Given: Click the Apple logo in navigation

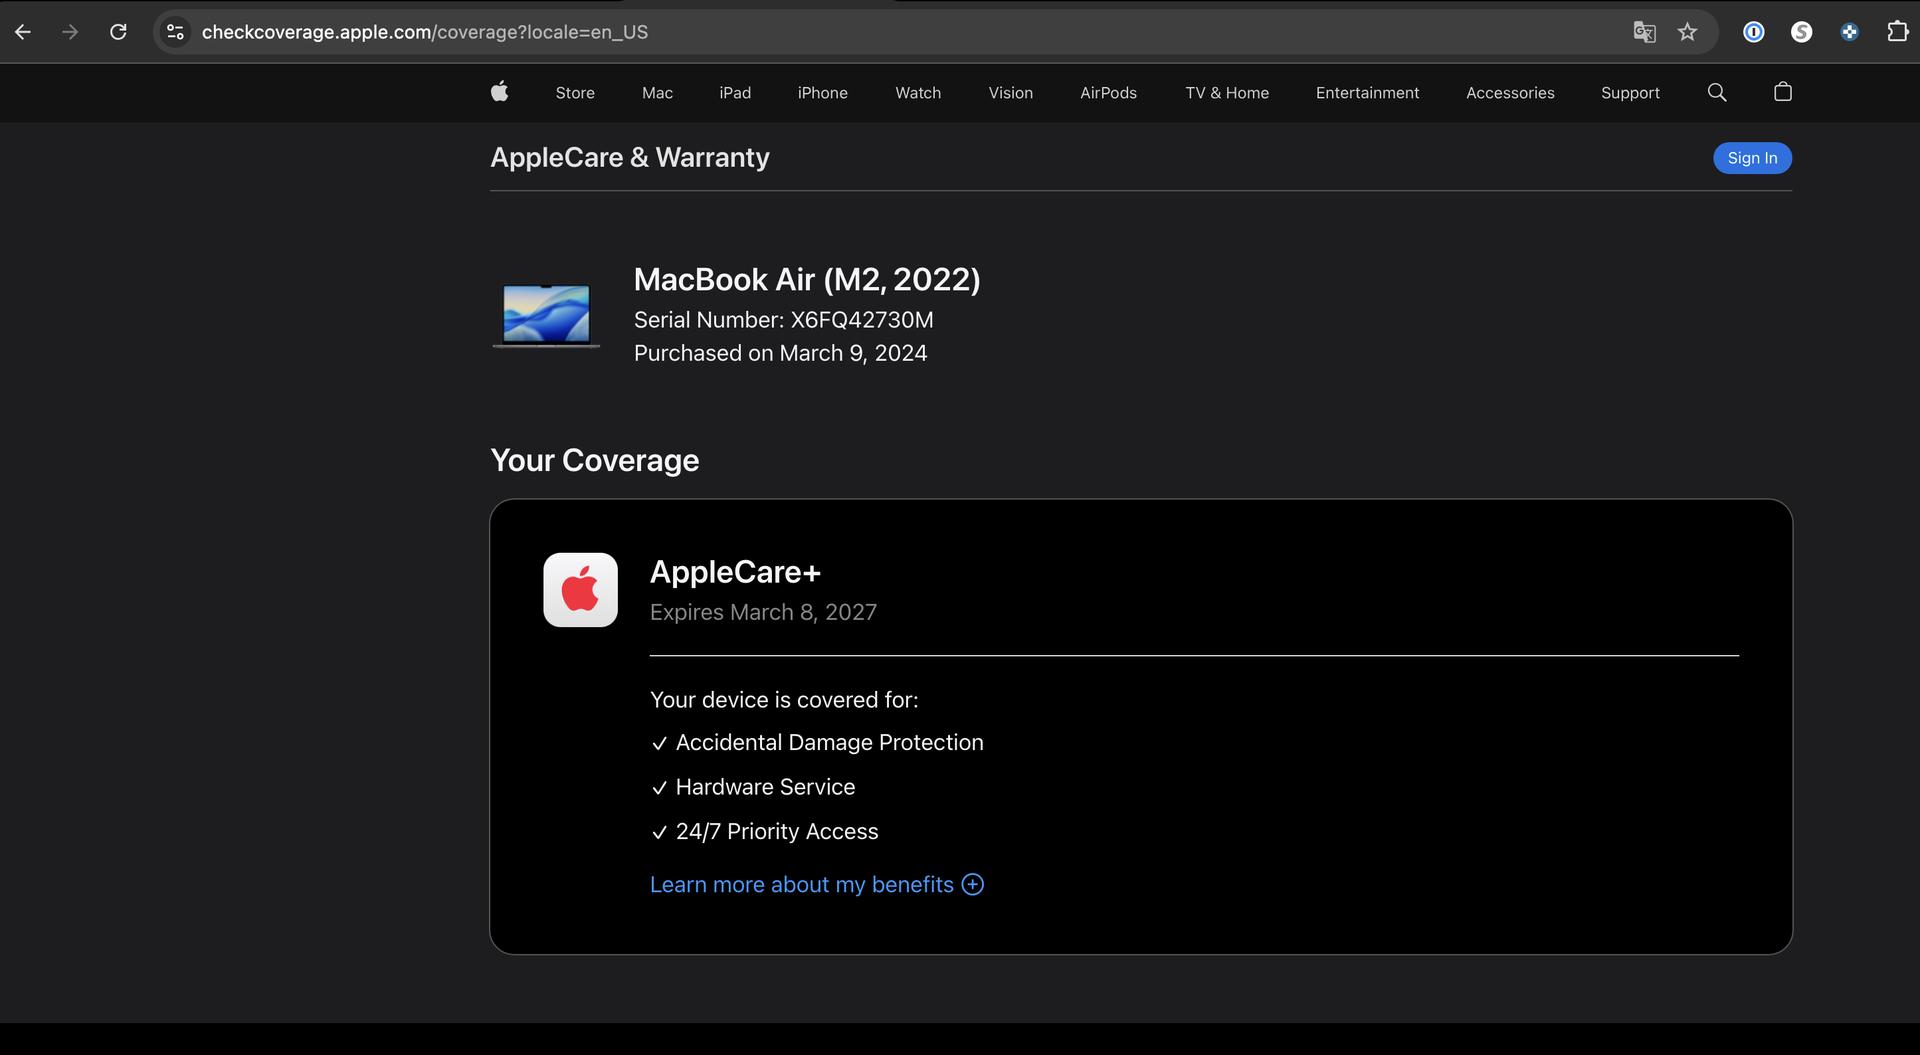Looking at the screenshot, I should [500, 92].
